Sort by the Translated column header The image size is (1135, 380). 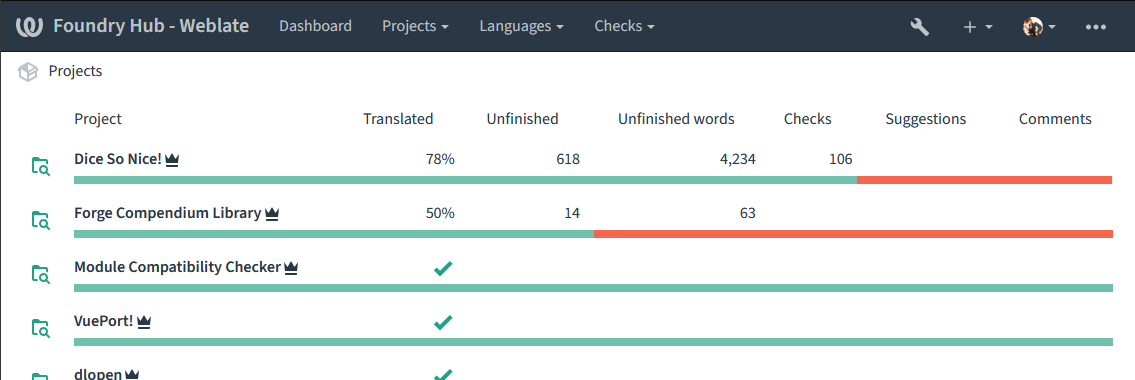click(x=398, y=119)
